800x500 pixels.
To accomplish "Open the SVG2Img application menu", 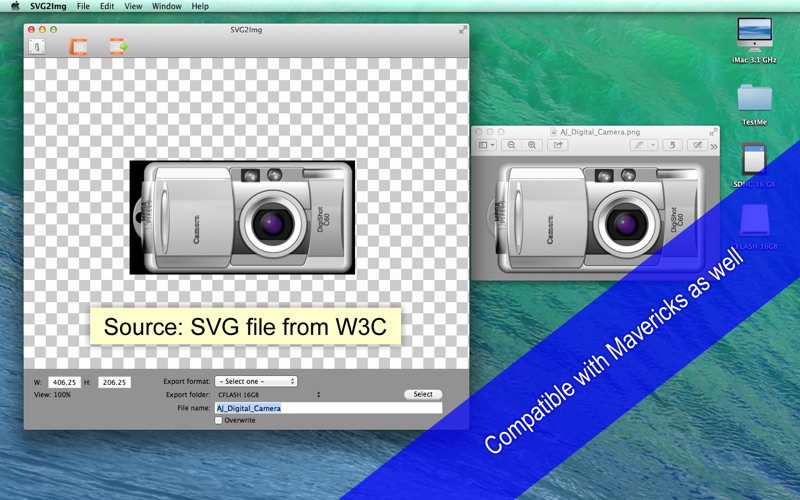I will (x=48, y=6).
